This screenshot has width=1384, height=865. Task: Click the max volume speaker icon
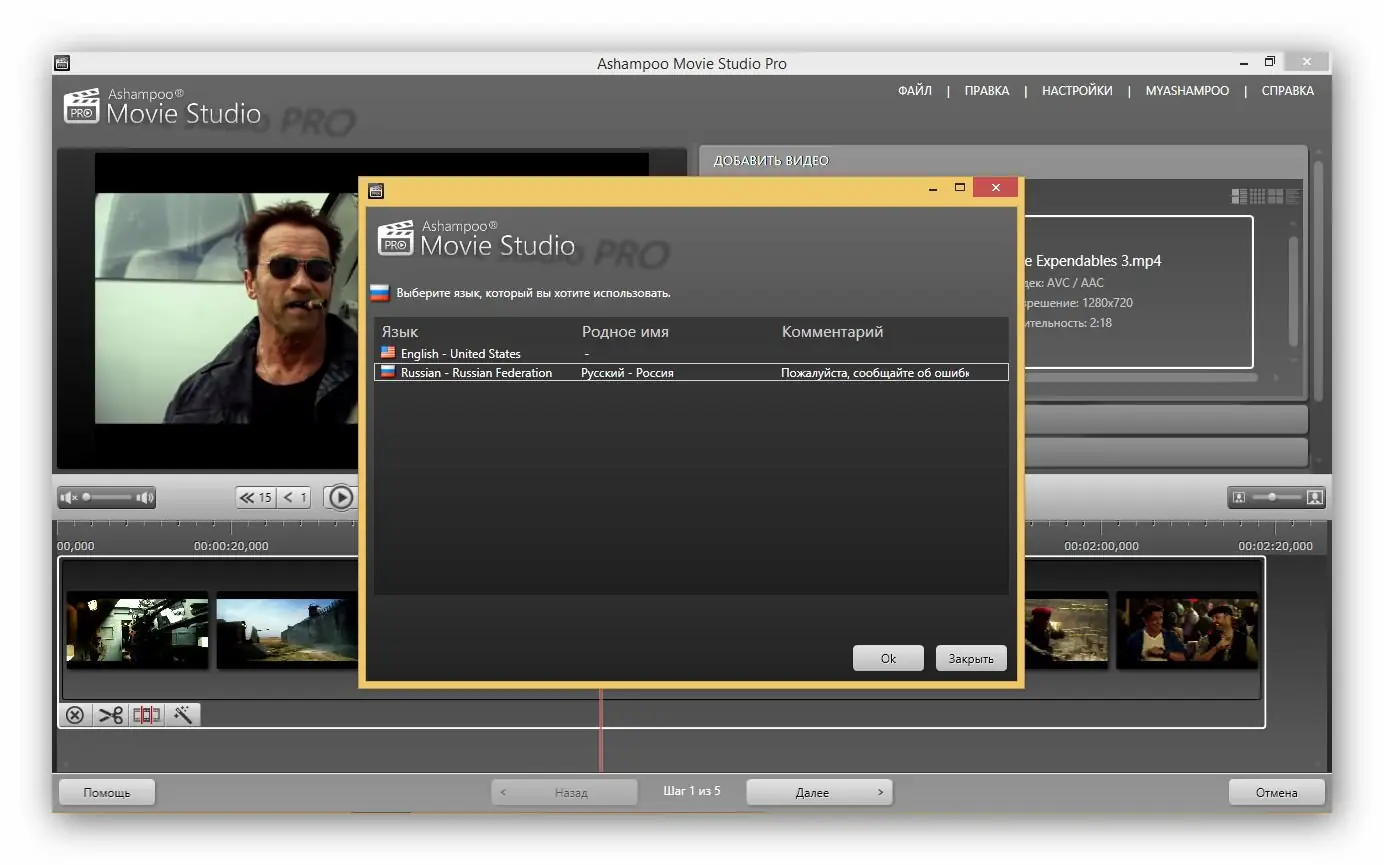point(146,497)
